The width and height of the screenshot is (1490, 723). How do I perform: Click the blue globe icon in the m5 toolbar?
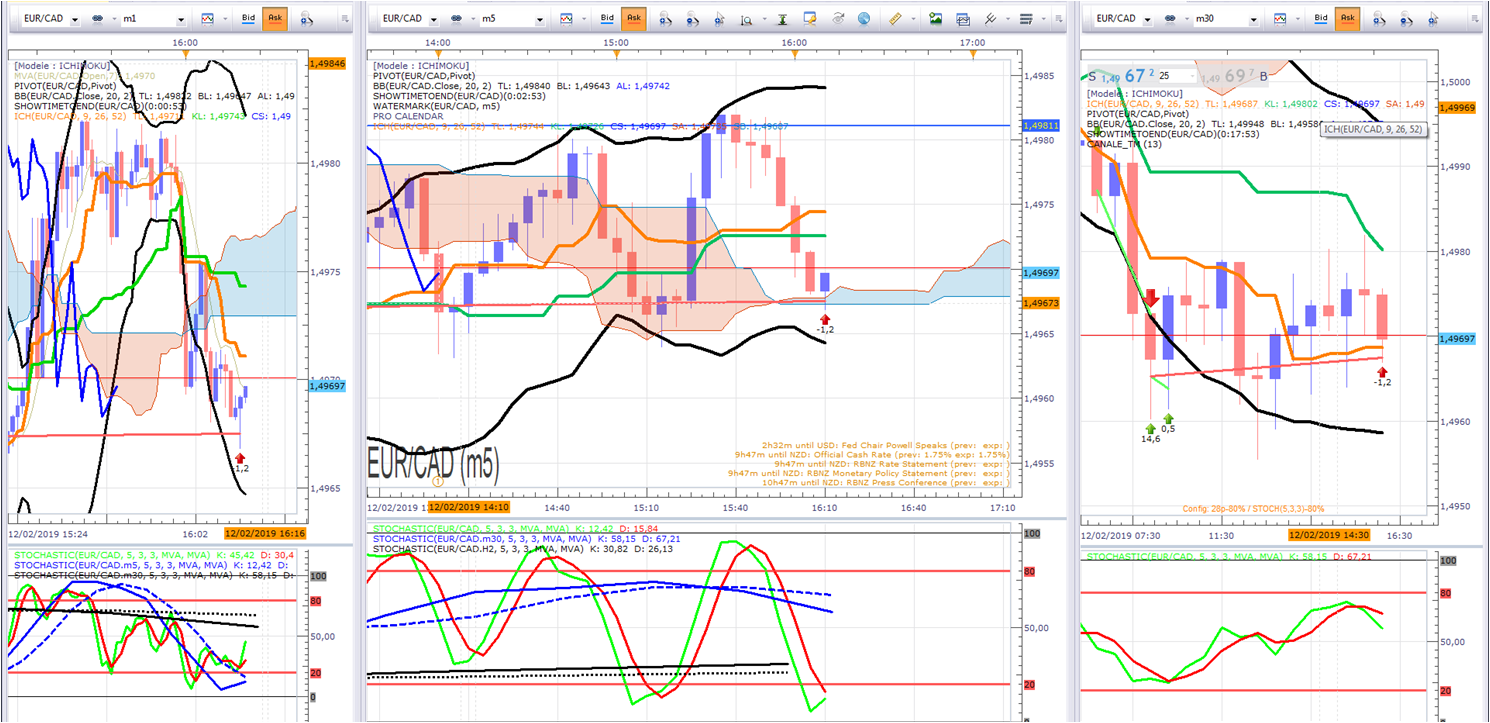864,19
